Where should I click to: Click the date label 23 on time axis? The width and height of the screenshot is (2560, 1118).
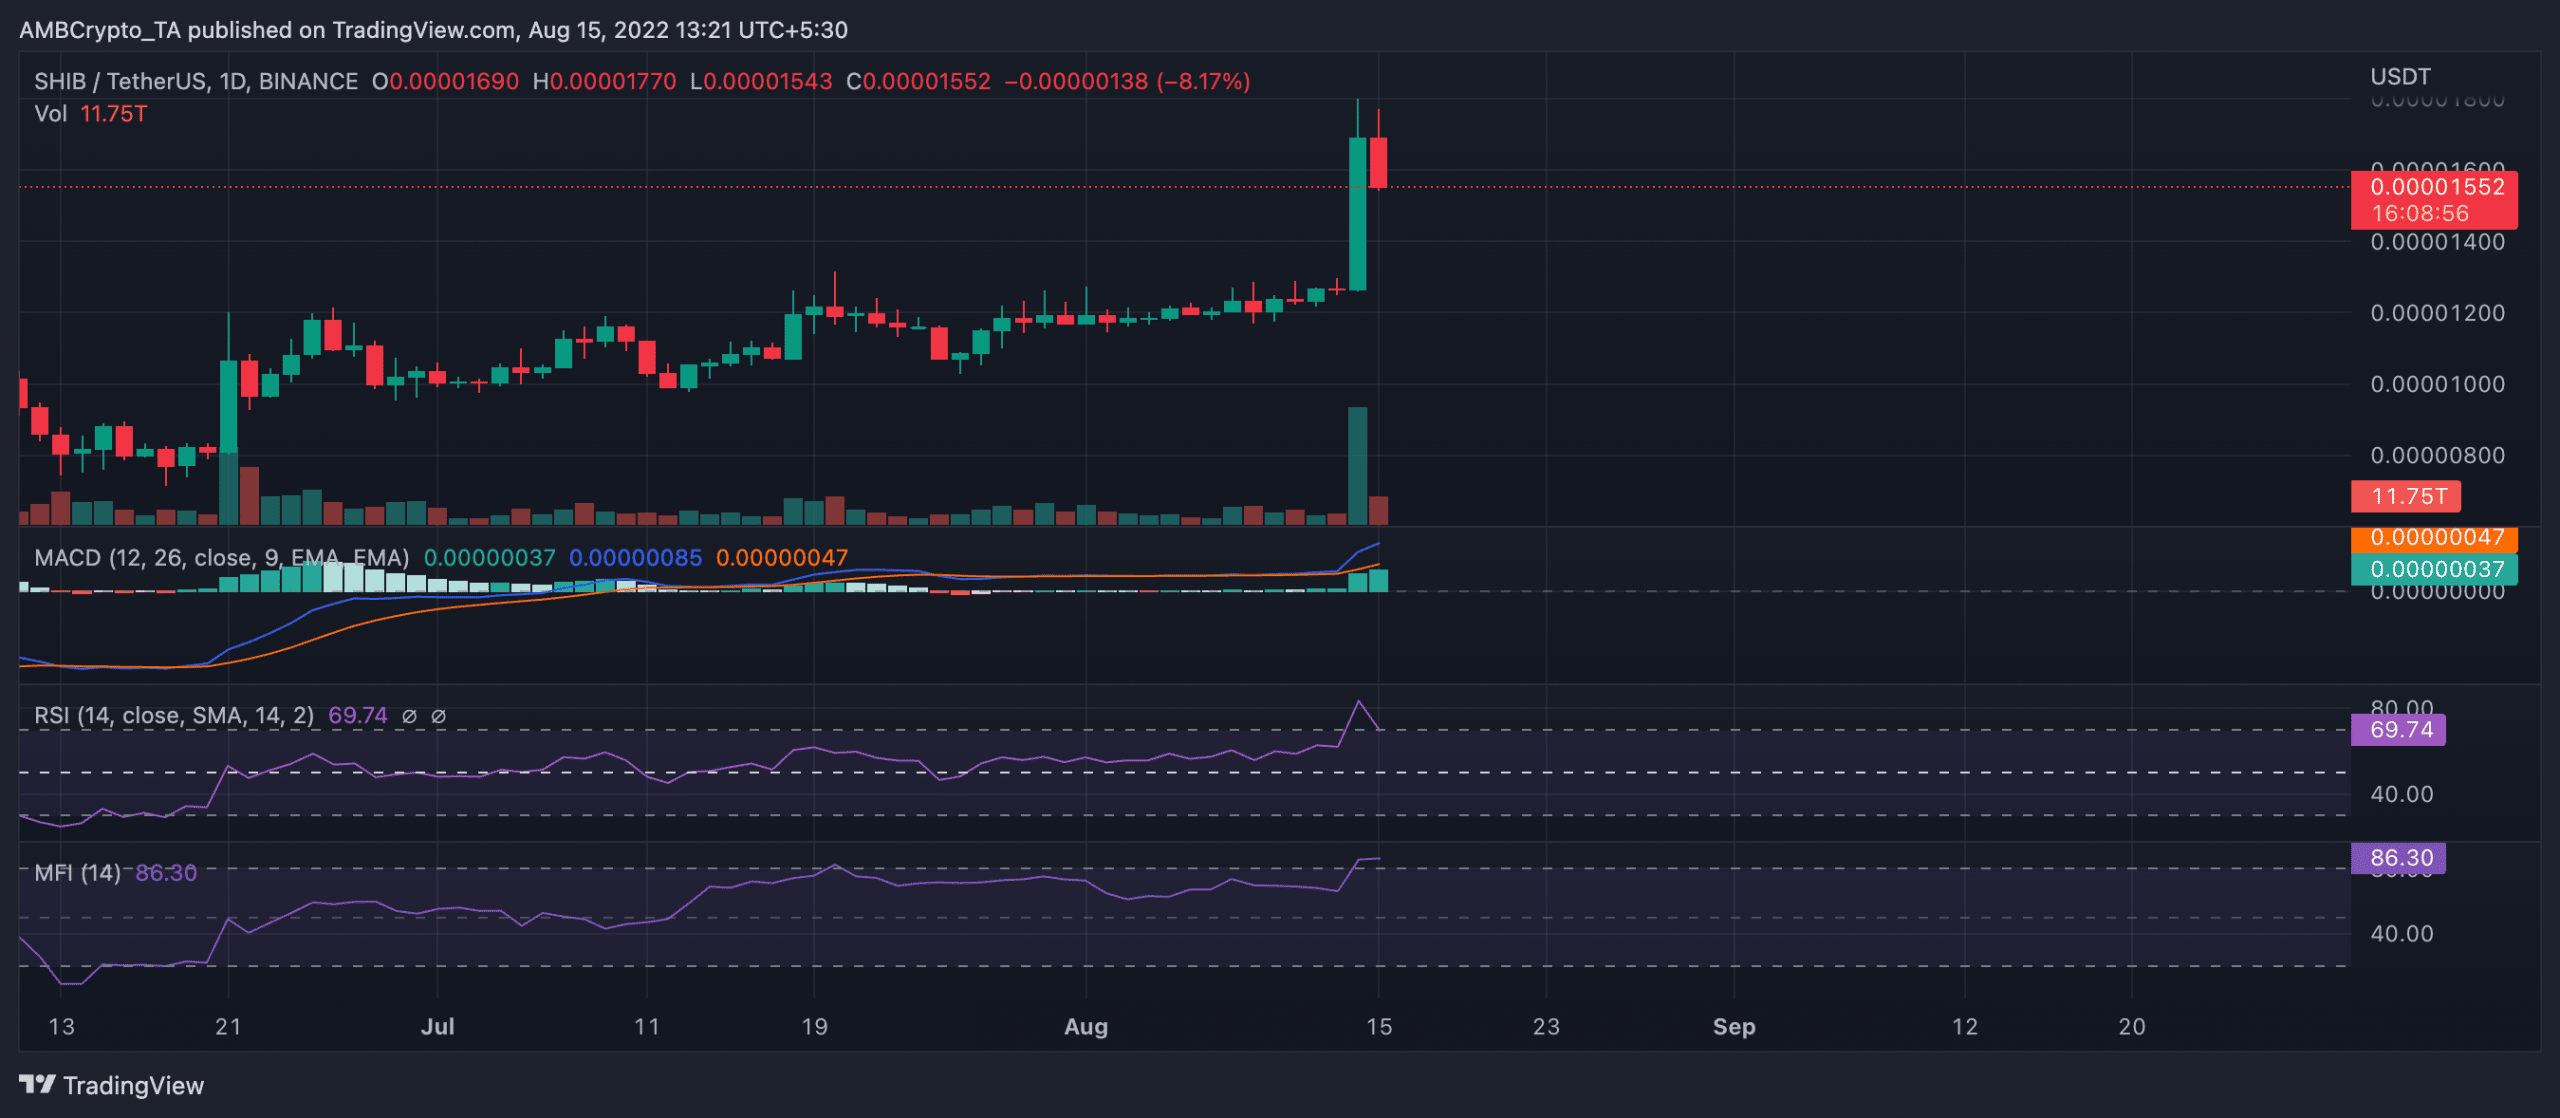point(1546,1026)
